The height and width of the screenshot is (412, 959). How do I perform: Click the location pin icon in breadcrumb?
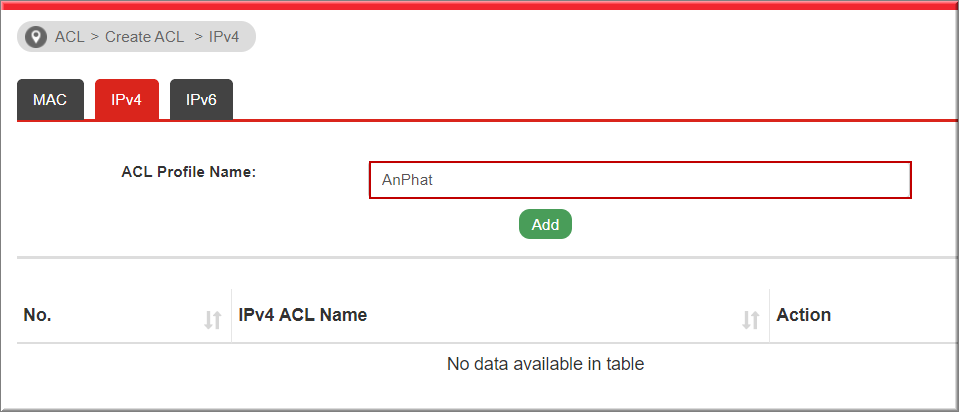click(36, 37)
